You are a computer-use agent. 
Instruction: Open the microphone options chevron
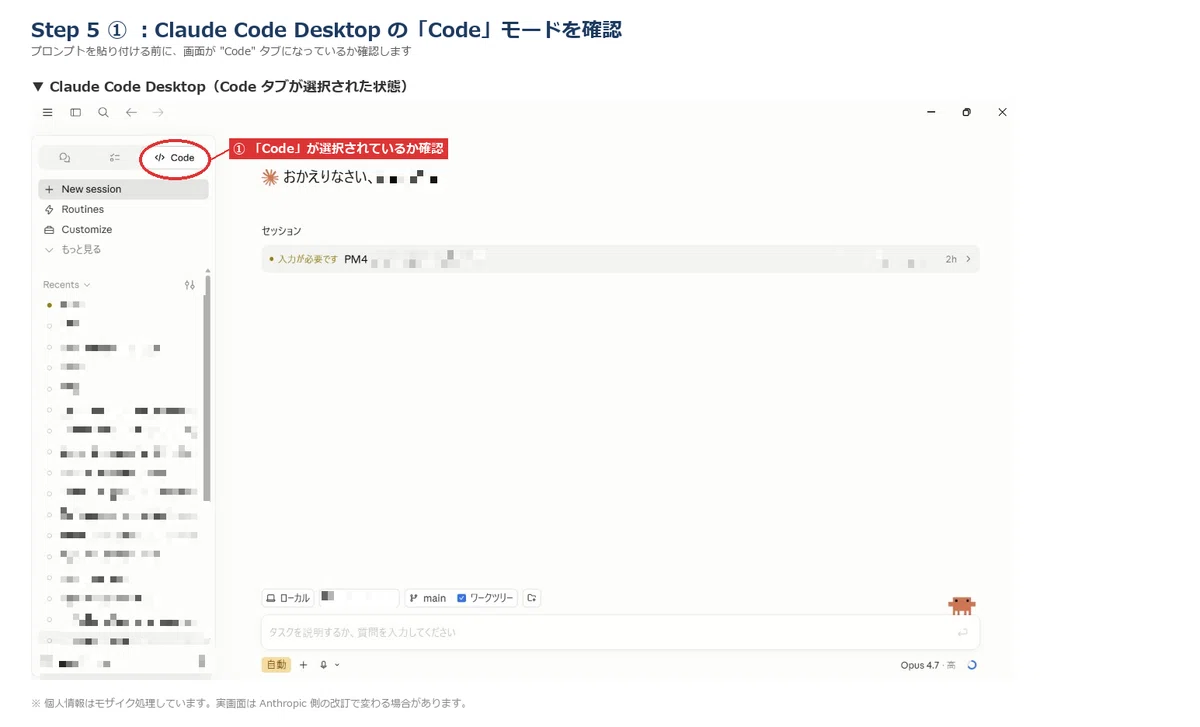[x=337, y=665]
